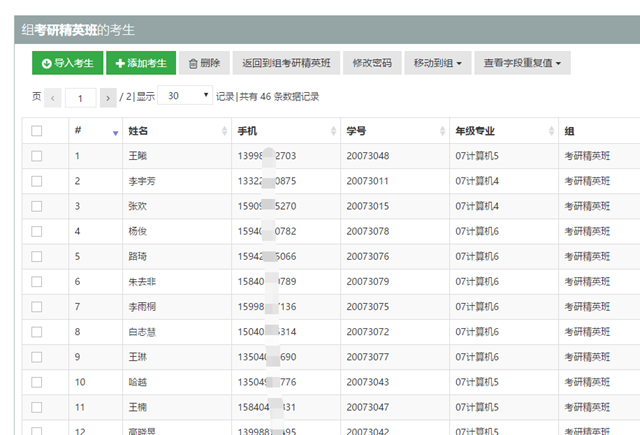This screenshot has height=435, width=640.
Task: Return via 返回到组考研精英班 button
Action: click(286, 63)
